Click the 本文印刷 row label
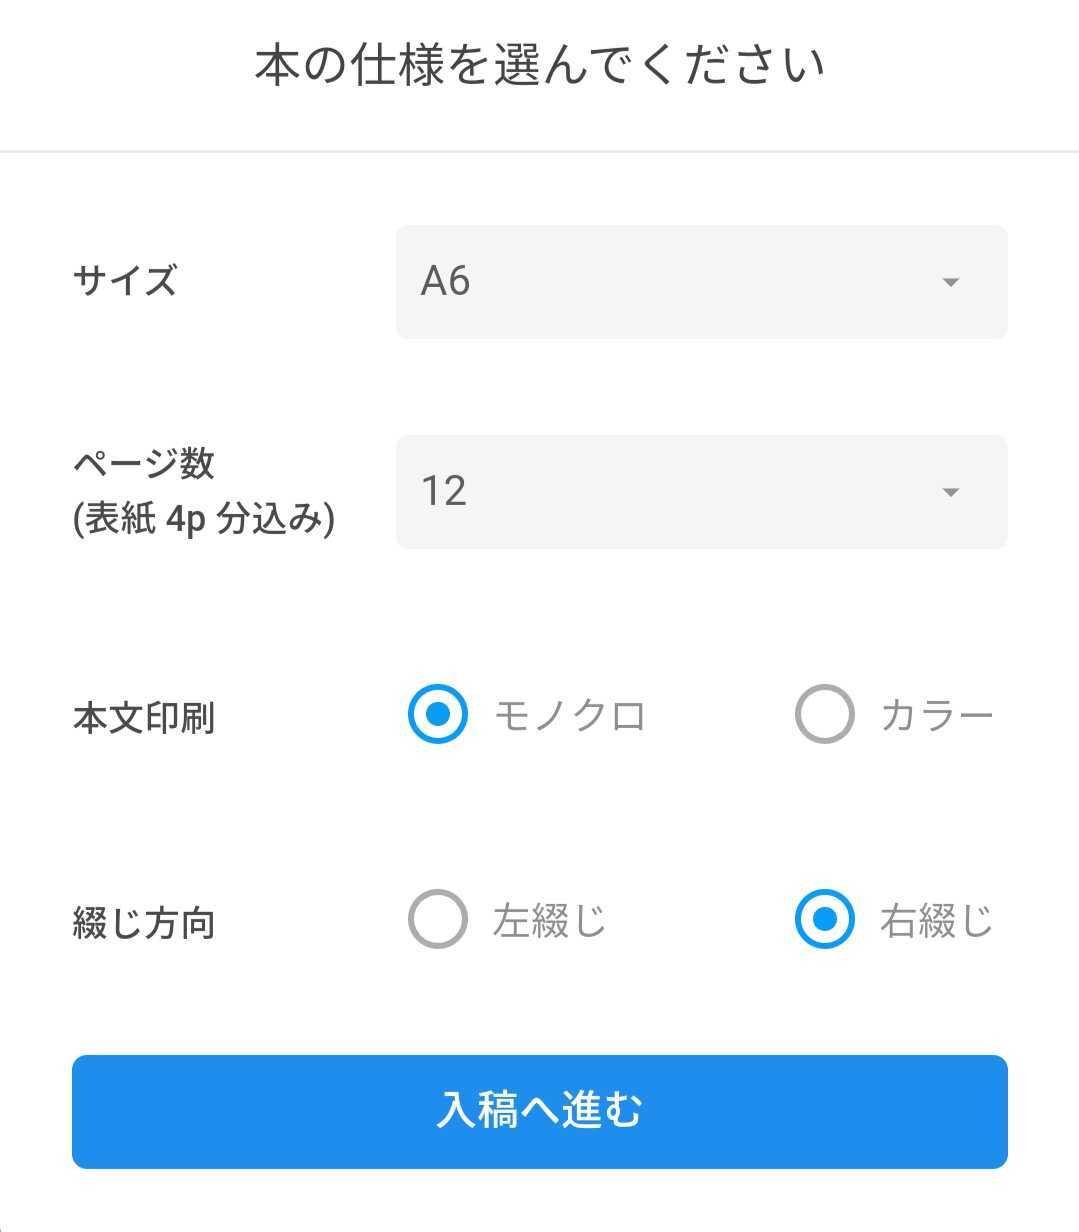This screenshot has width=1079, height=1232. point(144,718)
